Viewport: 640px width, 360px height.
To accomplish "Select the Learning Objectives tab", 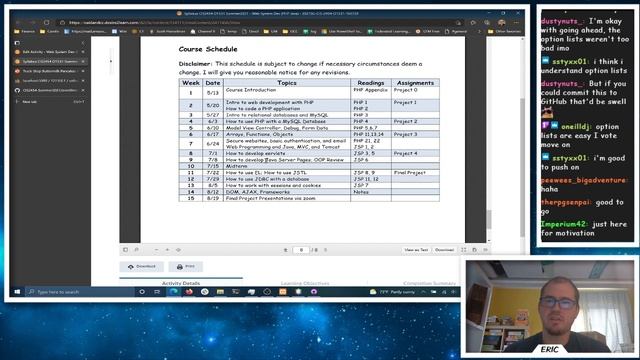I will click(304, 283).
